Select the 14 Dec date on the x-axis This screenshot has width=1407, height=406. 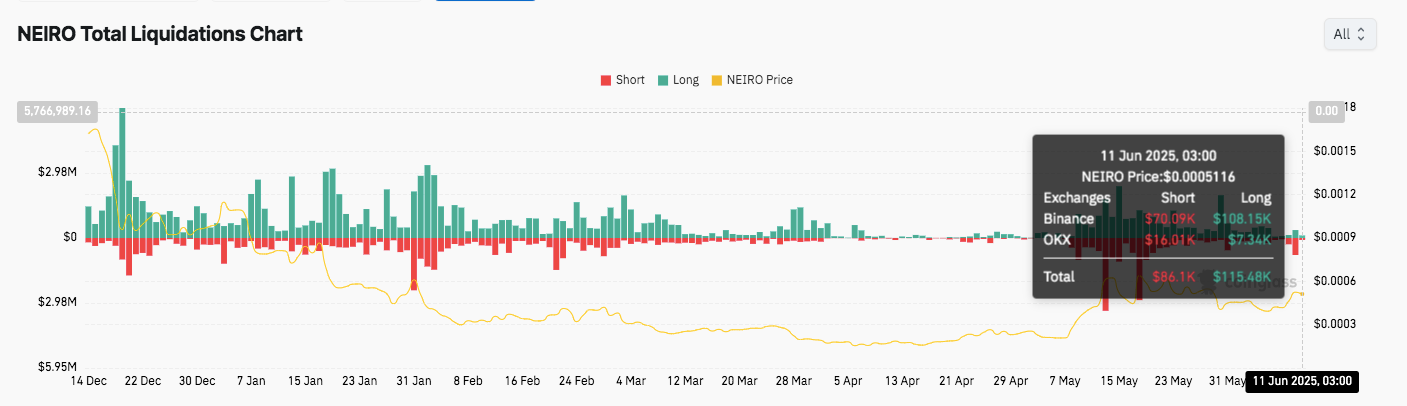89,381
